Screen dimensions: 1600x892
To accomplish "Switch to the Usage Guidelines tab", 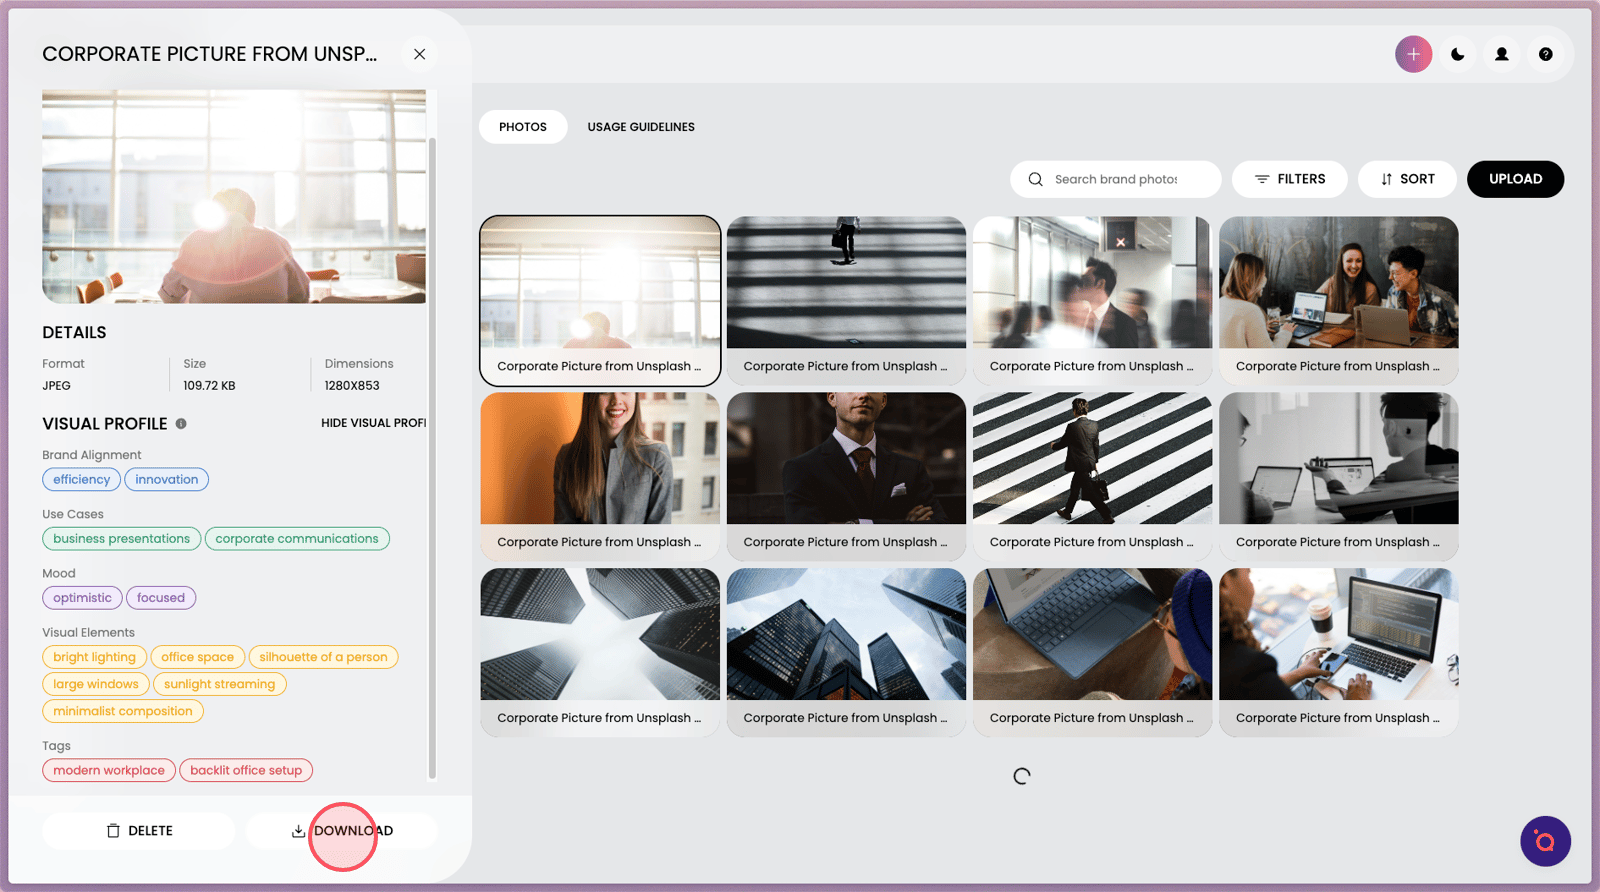I will [x=640, y=127].
